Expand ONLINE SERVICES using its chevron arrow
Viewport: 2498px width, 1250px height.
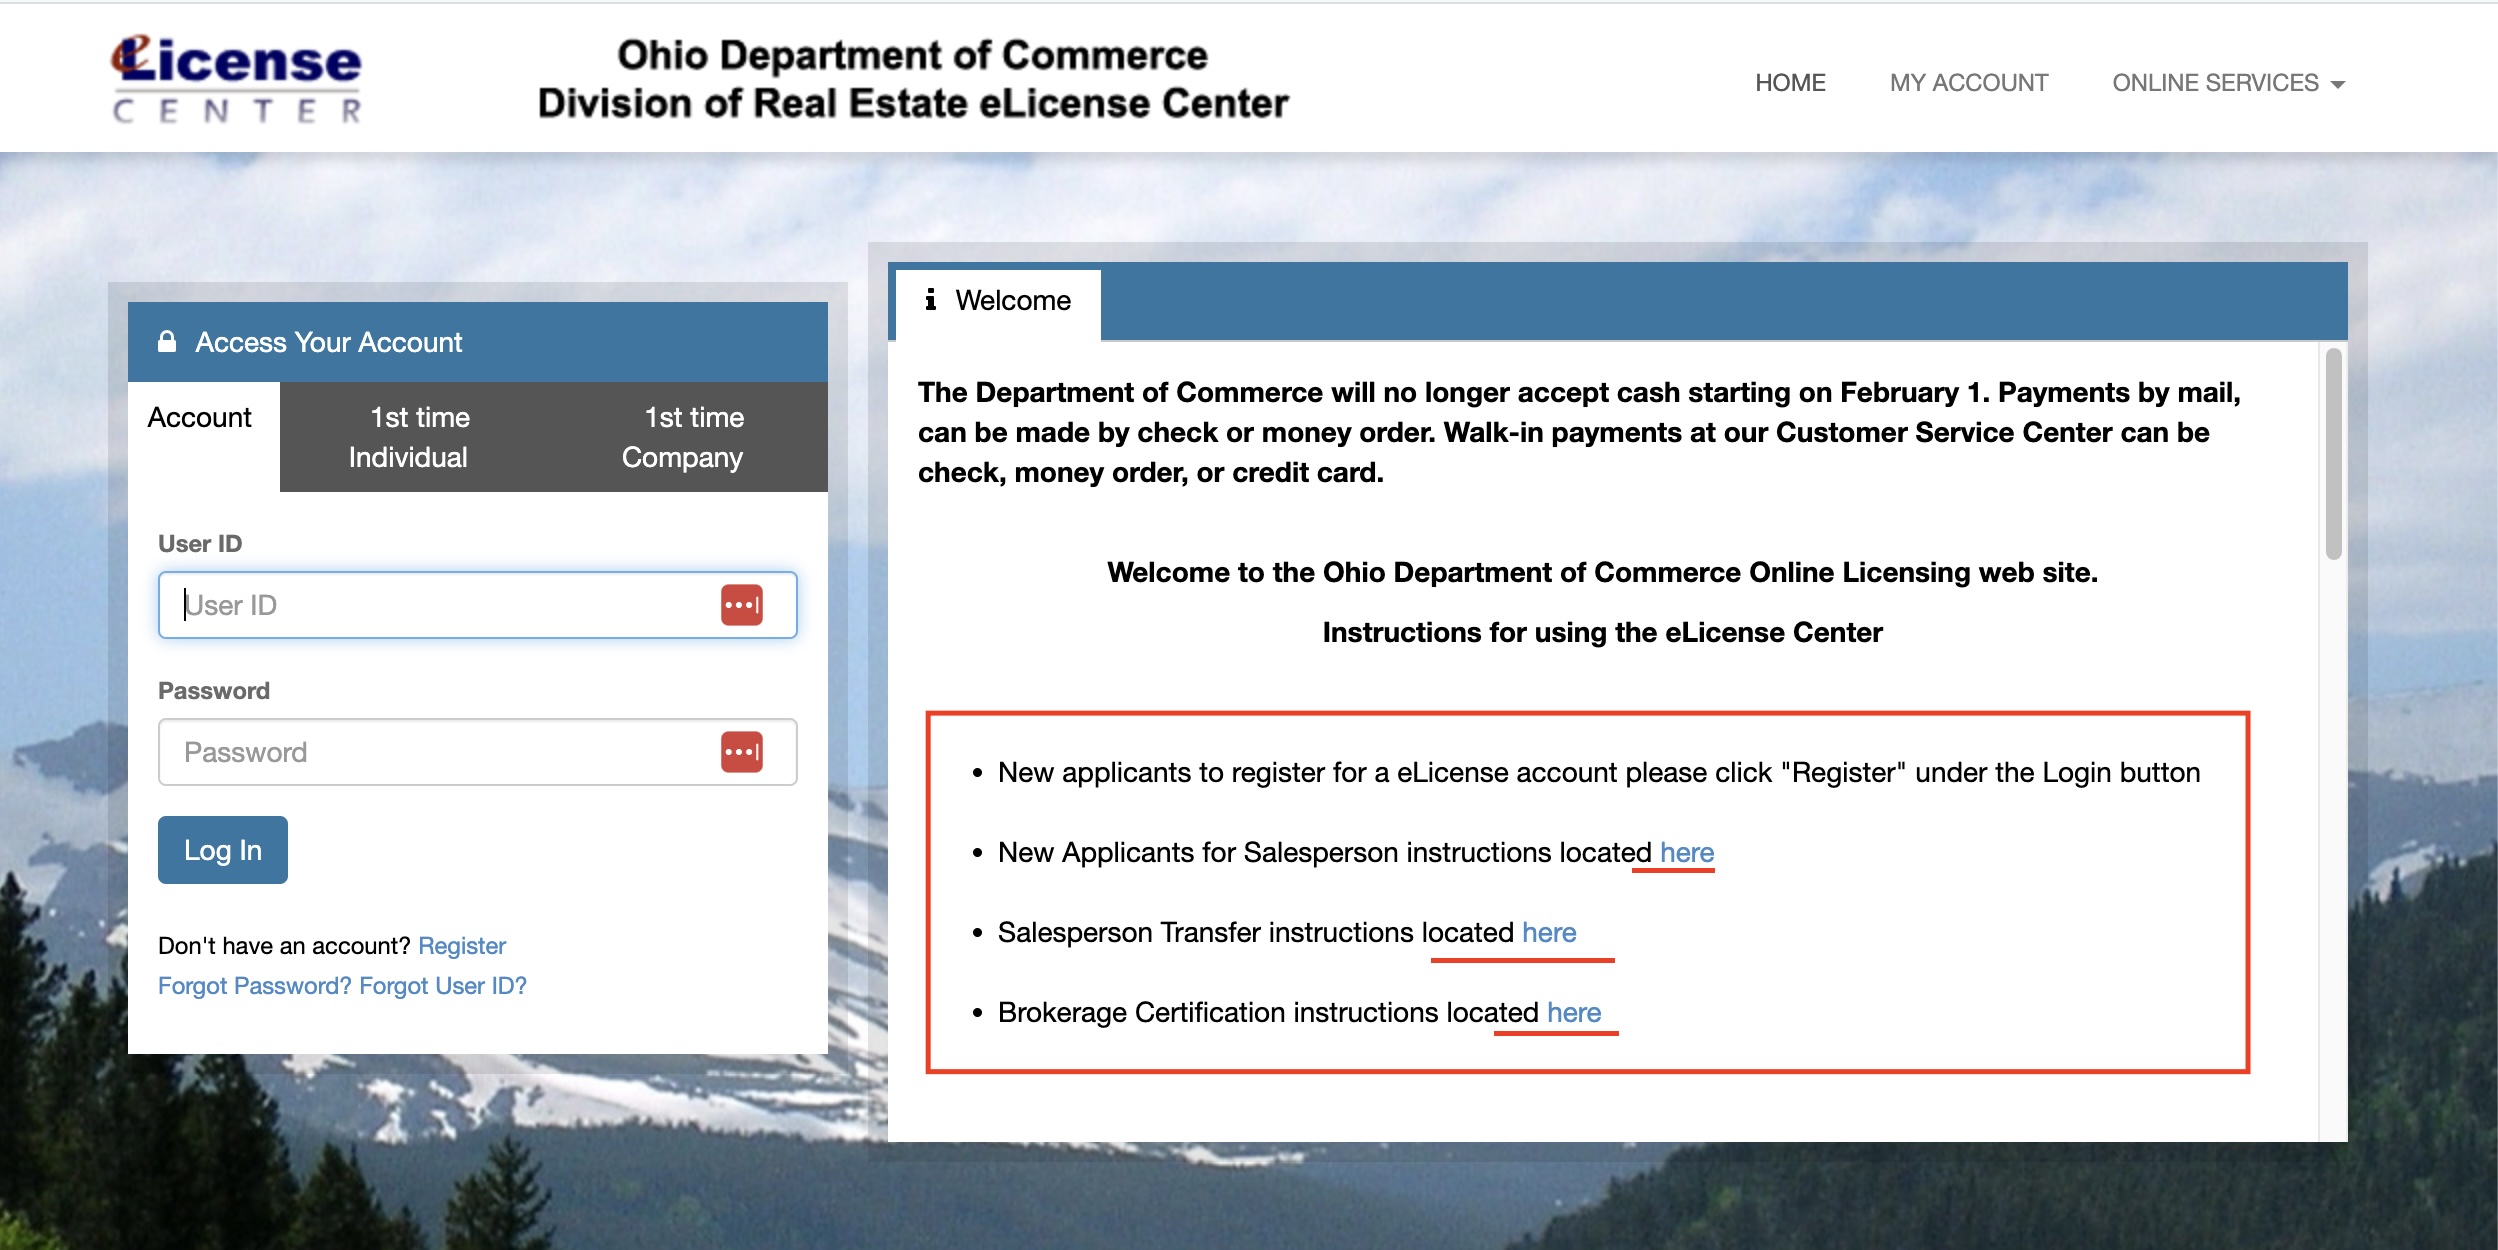click(2337, 84)
